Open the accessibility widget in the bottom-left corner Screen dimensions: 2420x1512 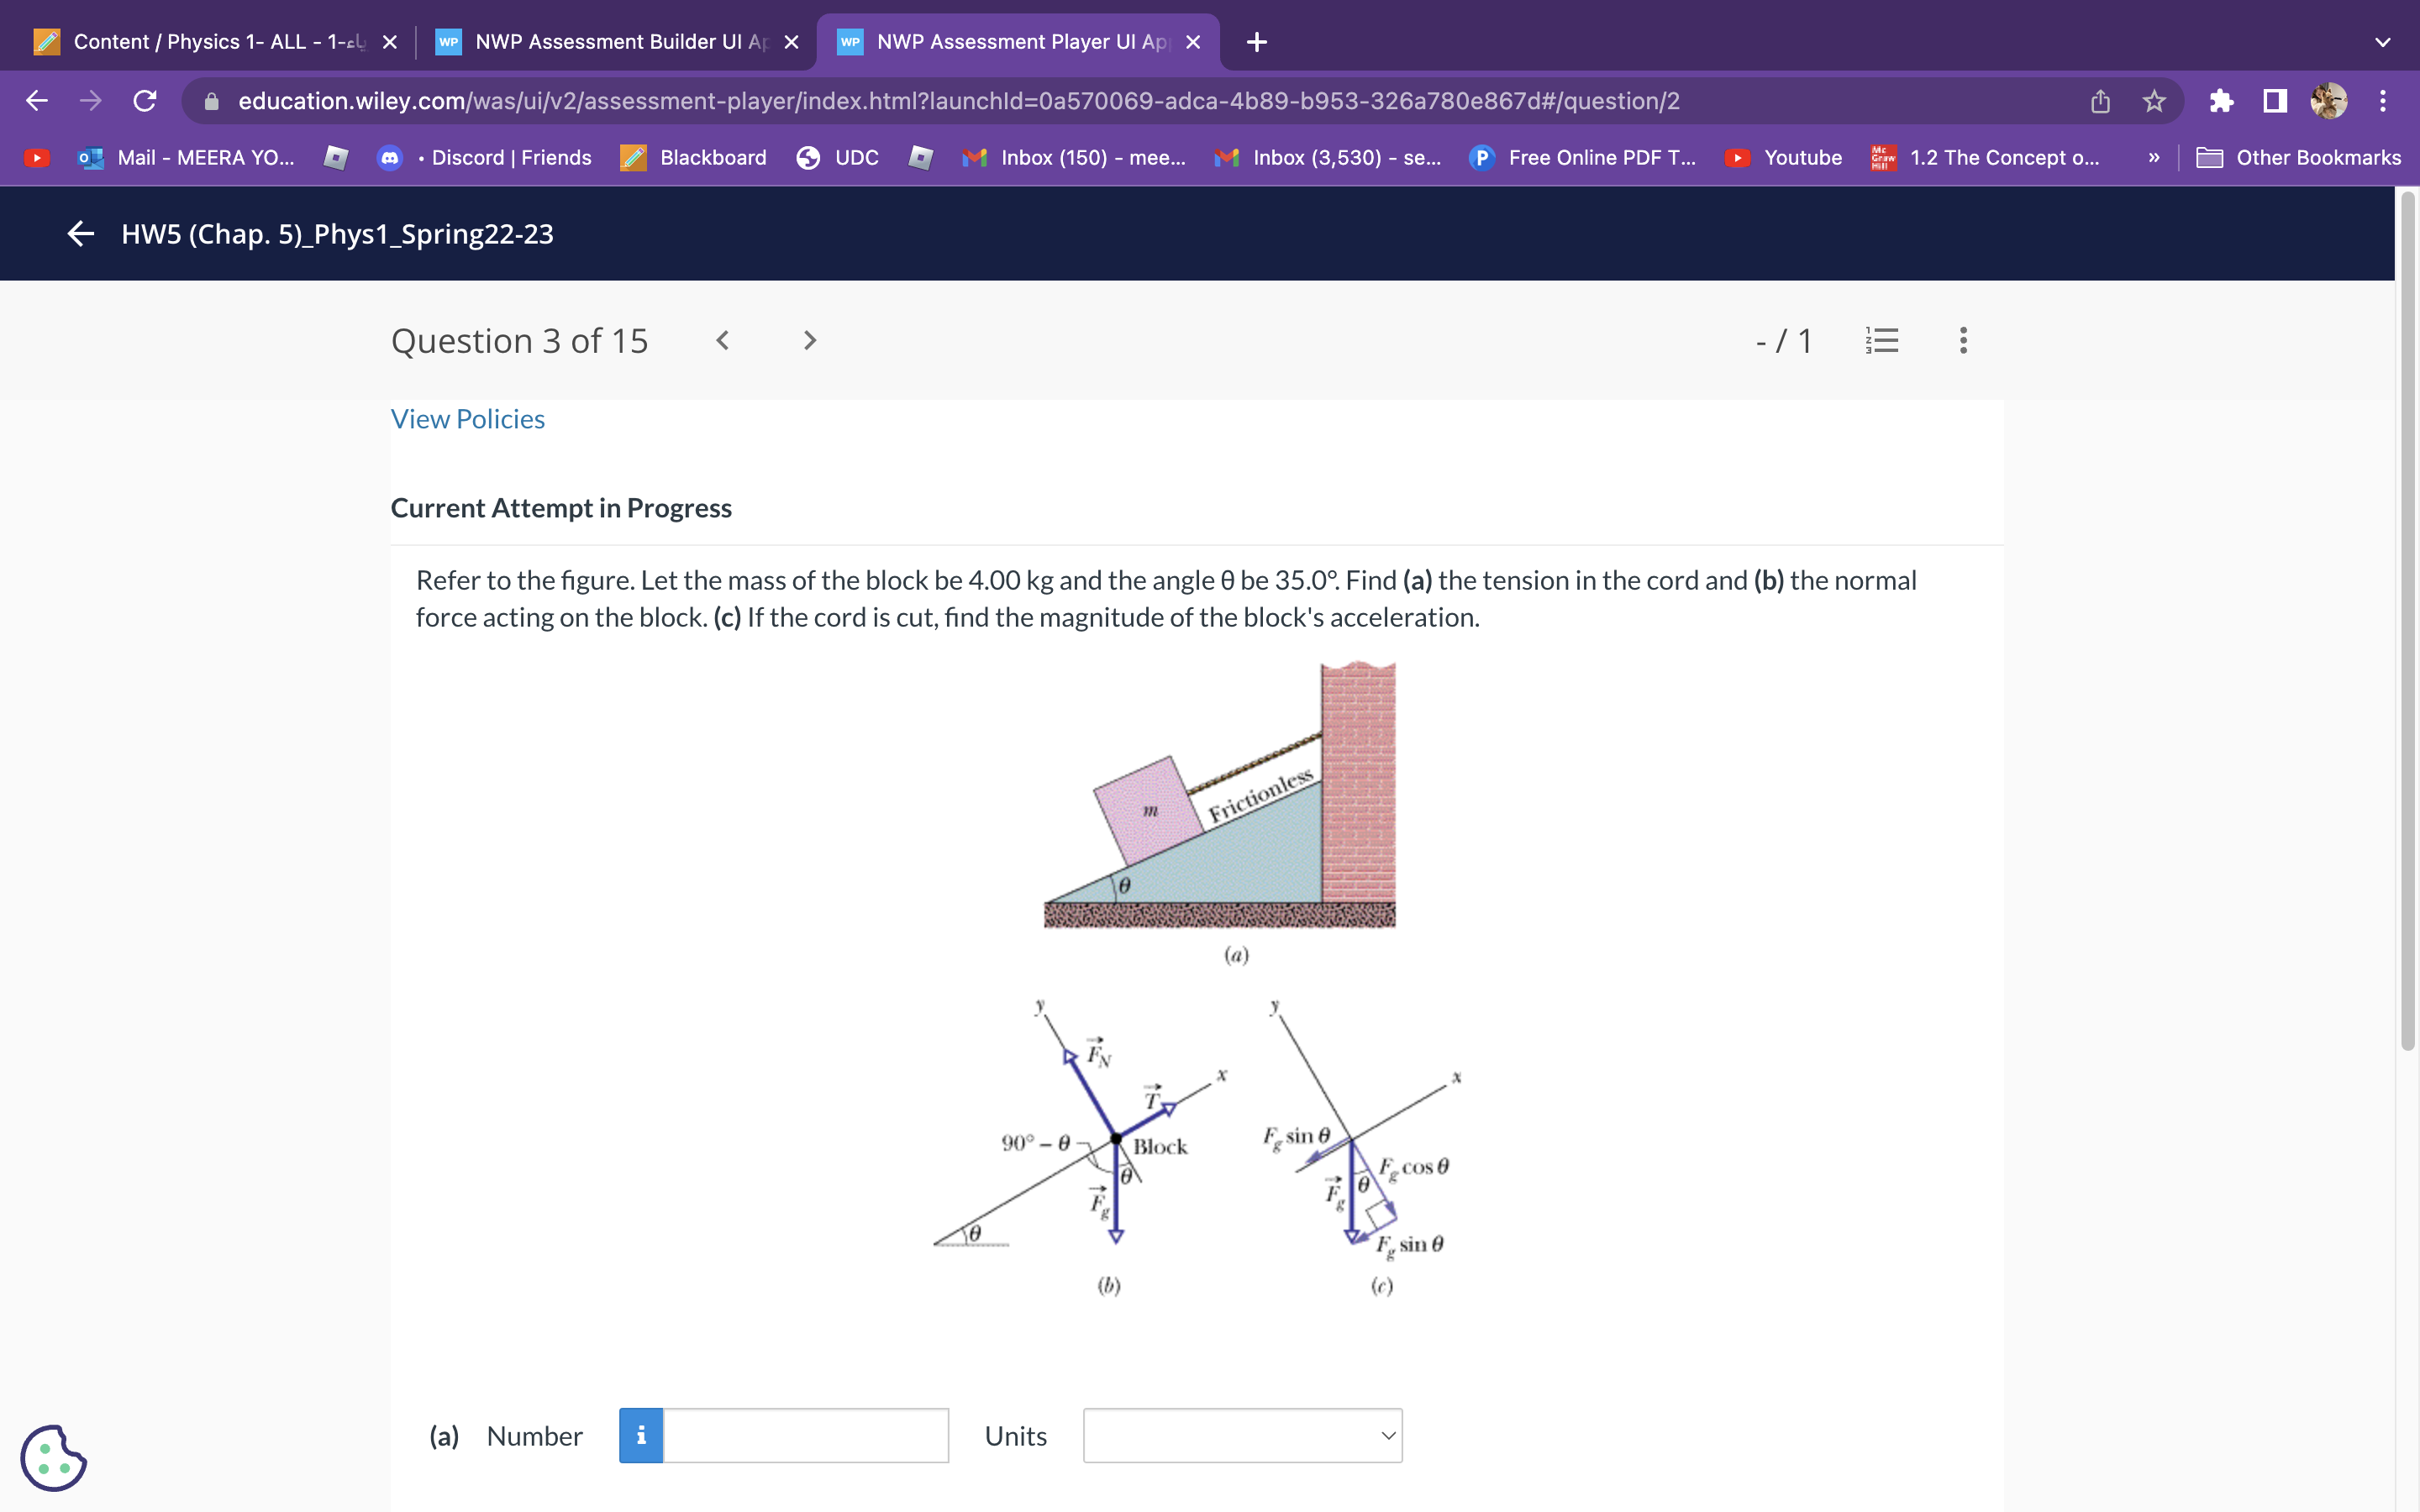pyautogui.click(x=55, y=1457)
